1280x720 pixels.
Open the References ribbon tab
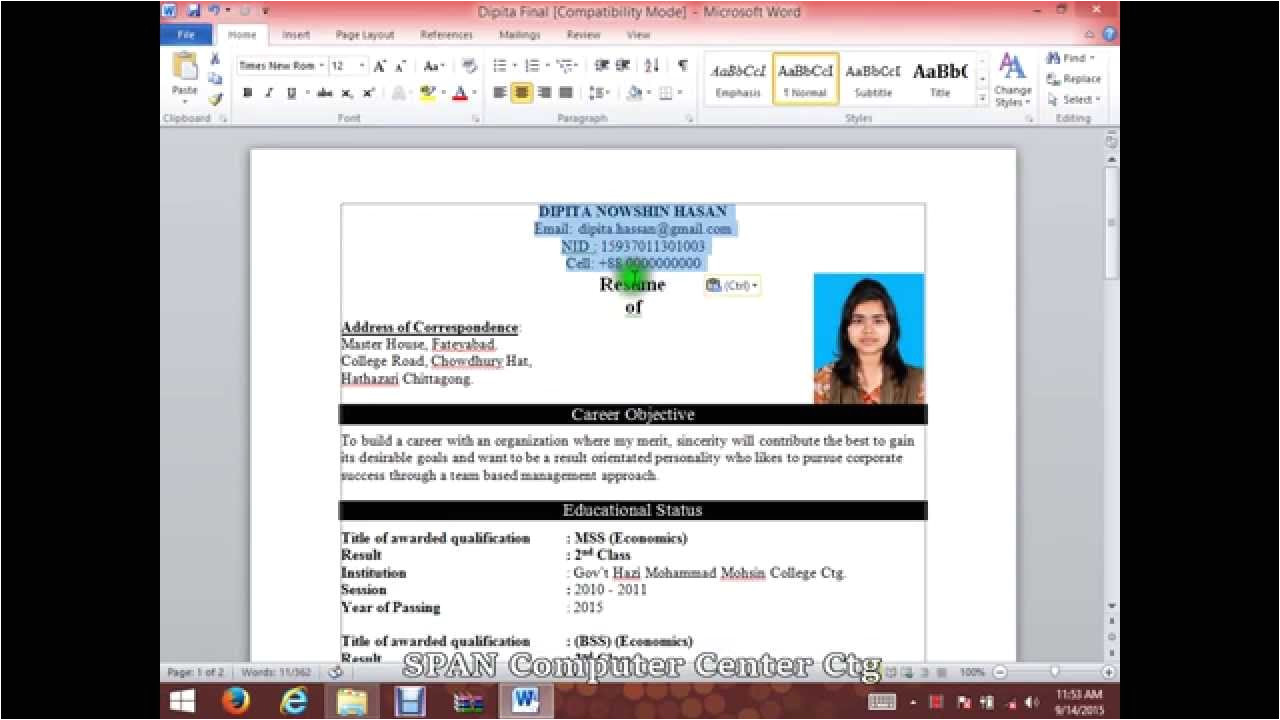point(446,35)
